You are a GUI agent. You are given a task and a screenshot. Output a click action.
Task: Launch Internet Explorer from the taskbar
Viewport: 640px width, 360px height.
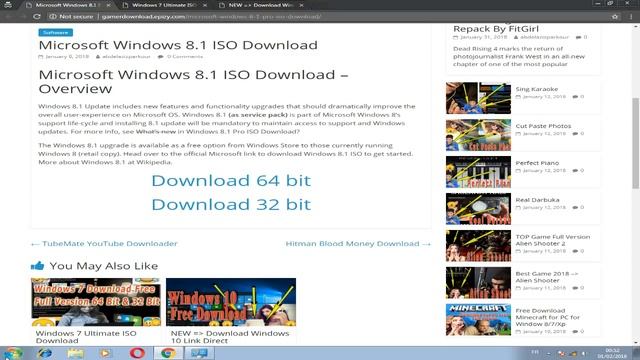coord(44,353)
